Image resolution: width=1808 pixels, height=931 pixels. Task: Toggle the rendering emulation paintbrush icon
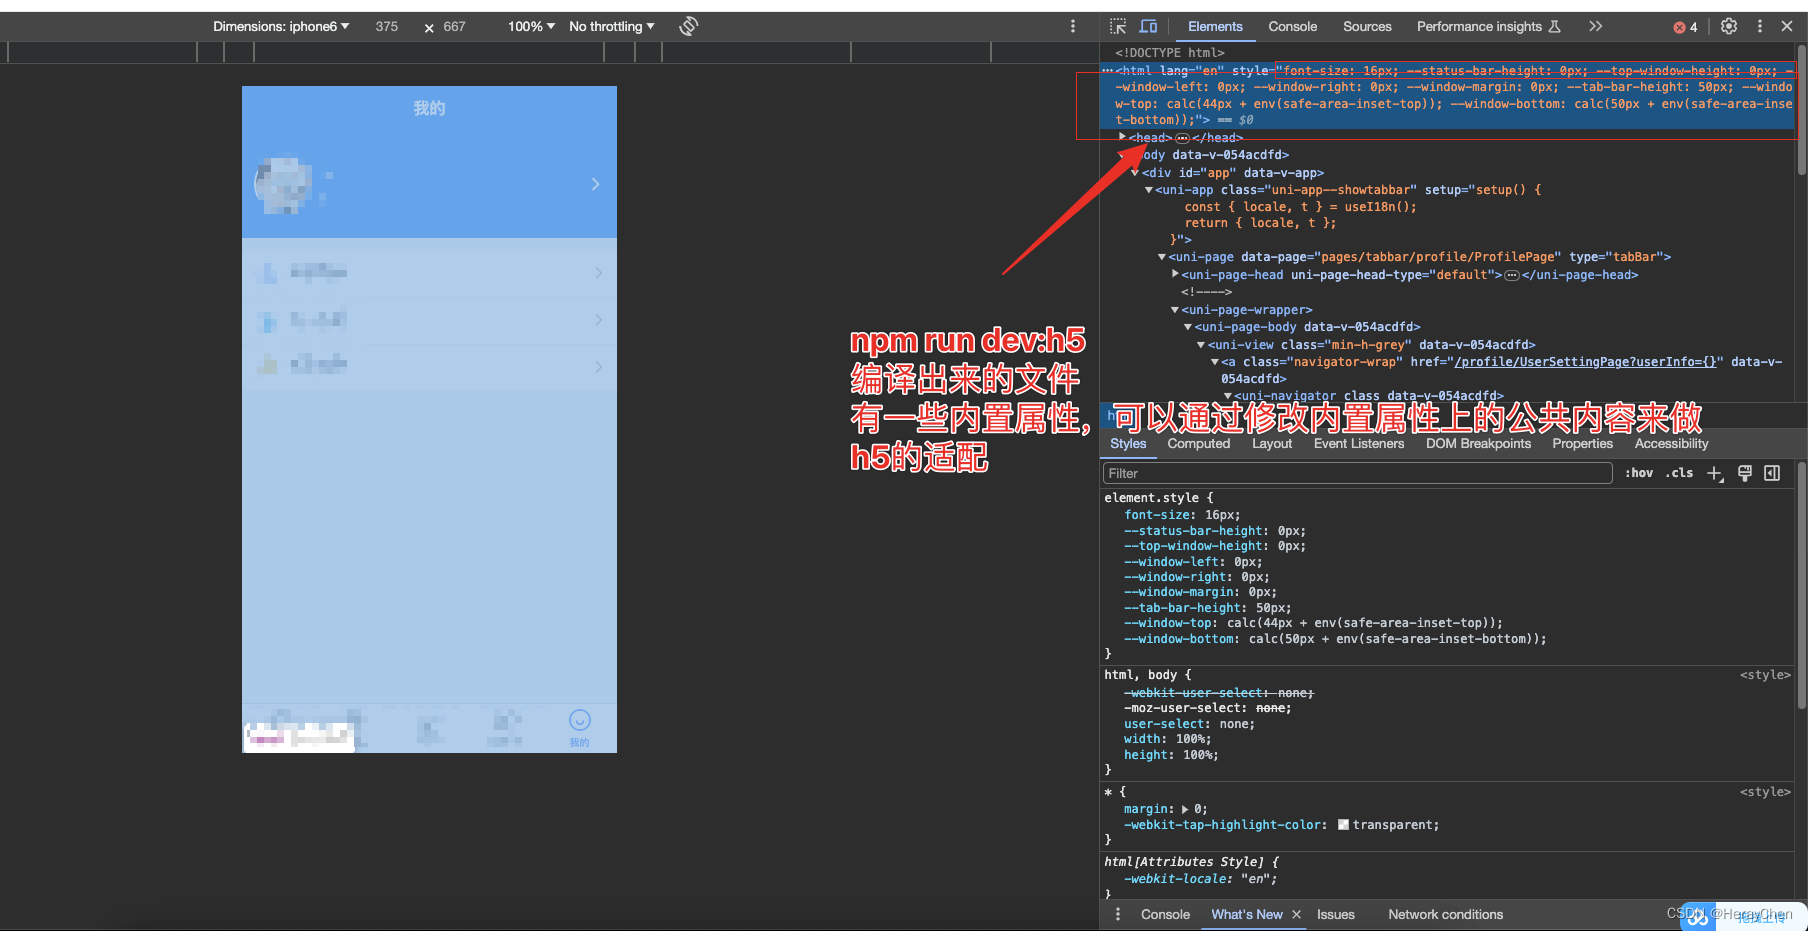click(x=1745, y=474)
